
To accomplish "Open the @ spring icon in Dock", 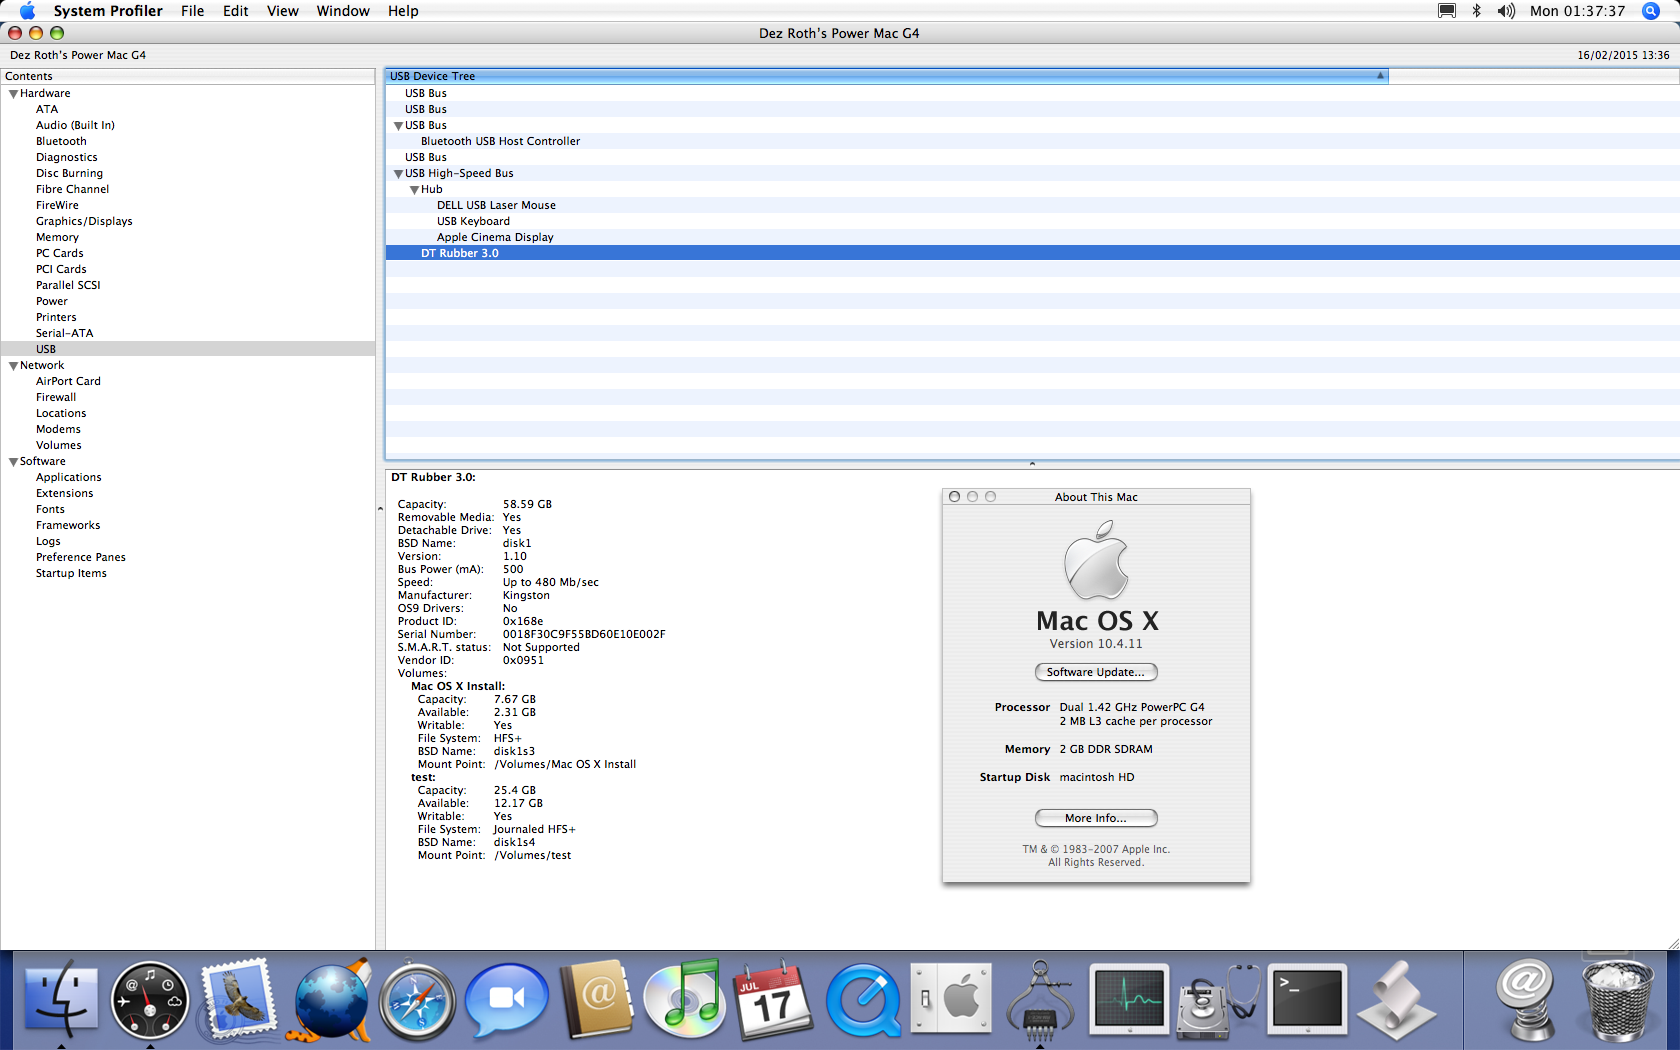I will click(1525, 999).
